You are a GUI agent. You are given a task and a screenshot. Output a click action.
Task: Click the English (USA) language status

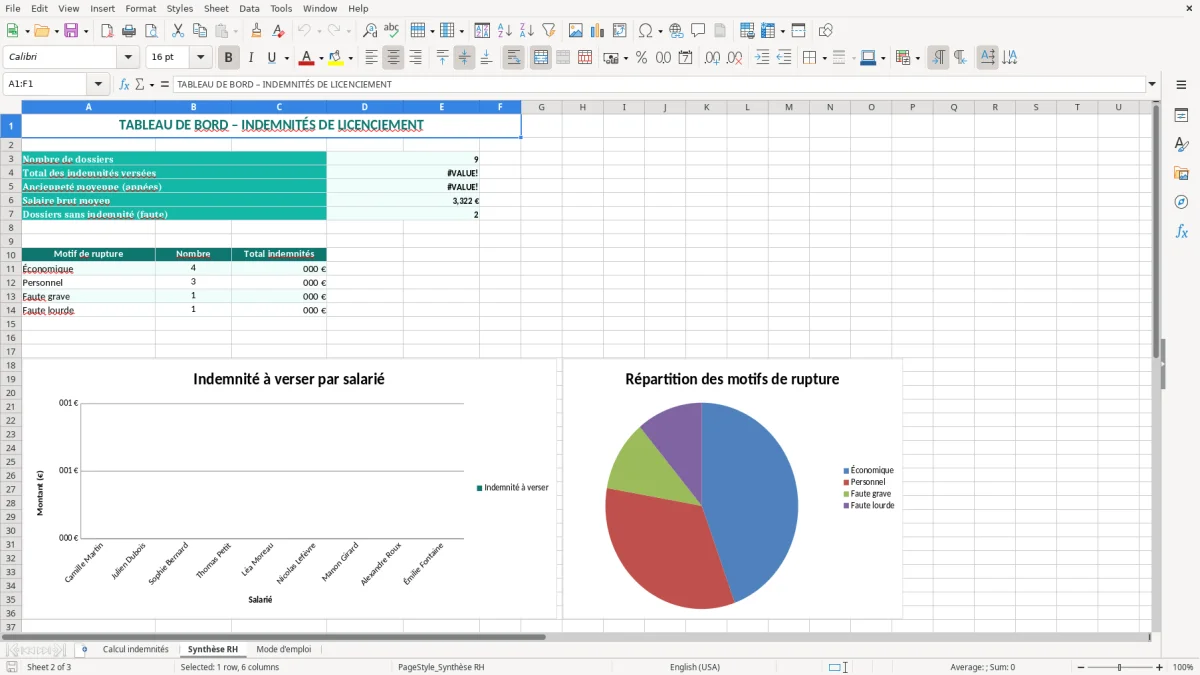694,667
